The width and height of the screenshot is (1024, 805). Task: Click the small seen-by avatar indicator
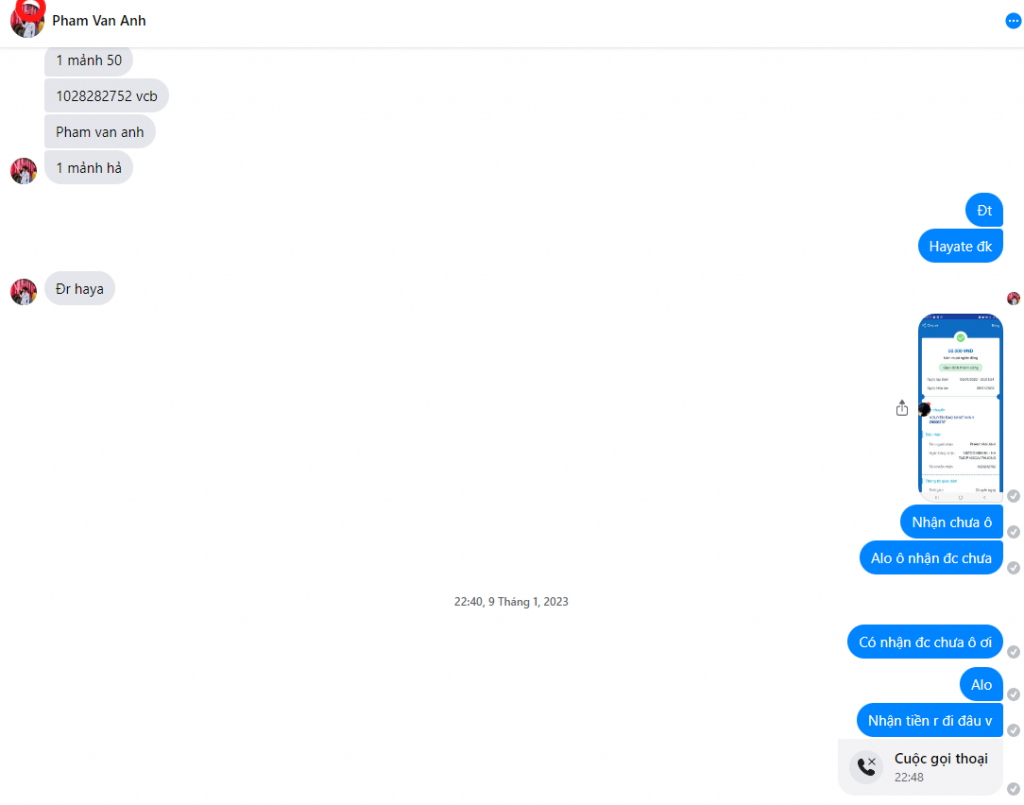click(x=1014, y=298)
